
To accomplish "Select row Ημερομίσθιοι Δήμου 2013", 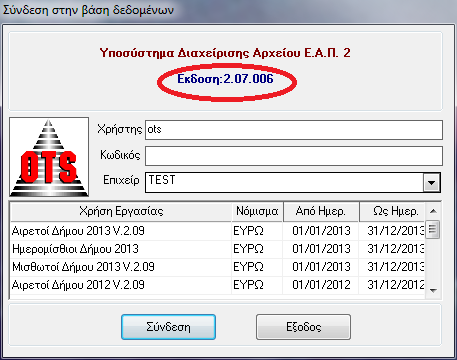I will click(x=217, y=249).
